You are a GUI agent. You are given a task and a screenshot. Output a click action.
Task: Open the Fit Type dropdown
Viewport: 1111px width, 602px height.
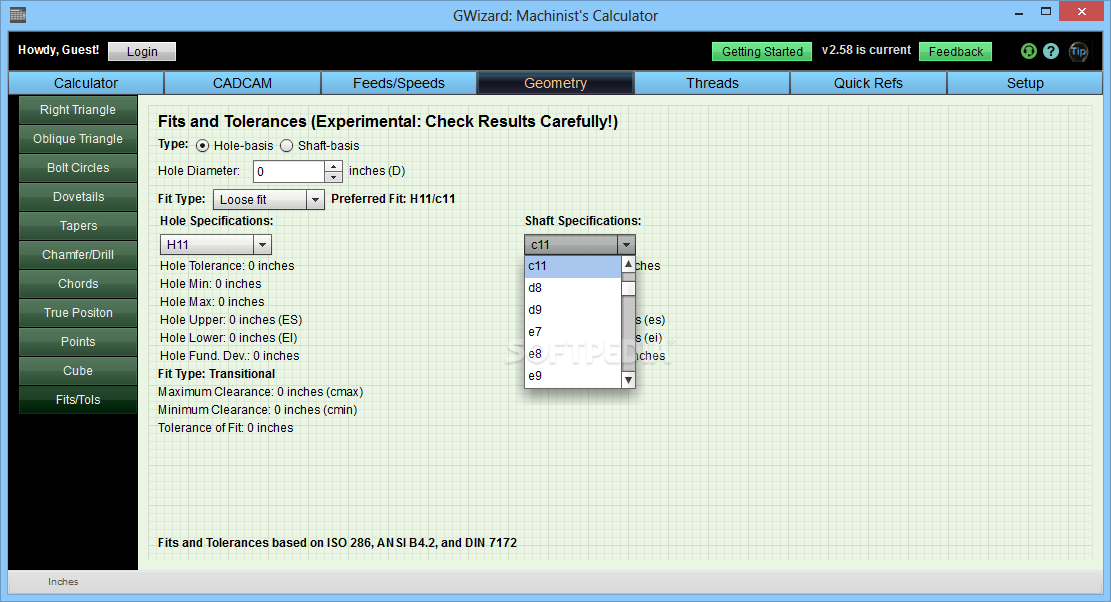tap(269, 200)
